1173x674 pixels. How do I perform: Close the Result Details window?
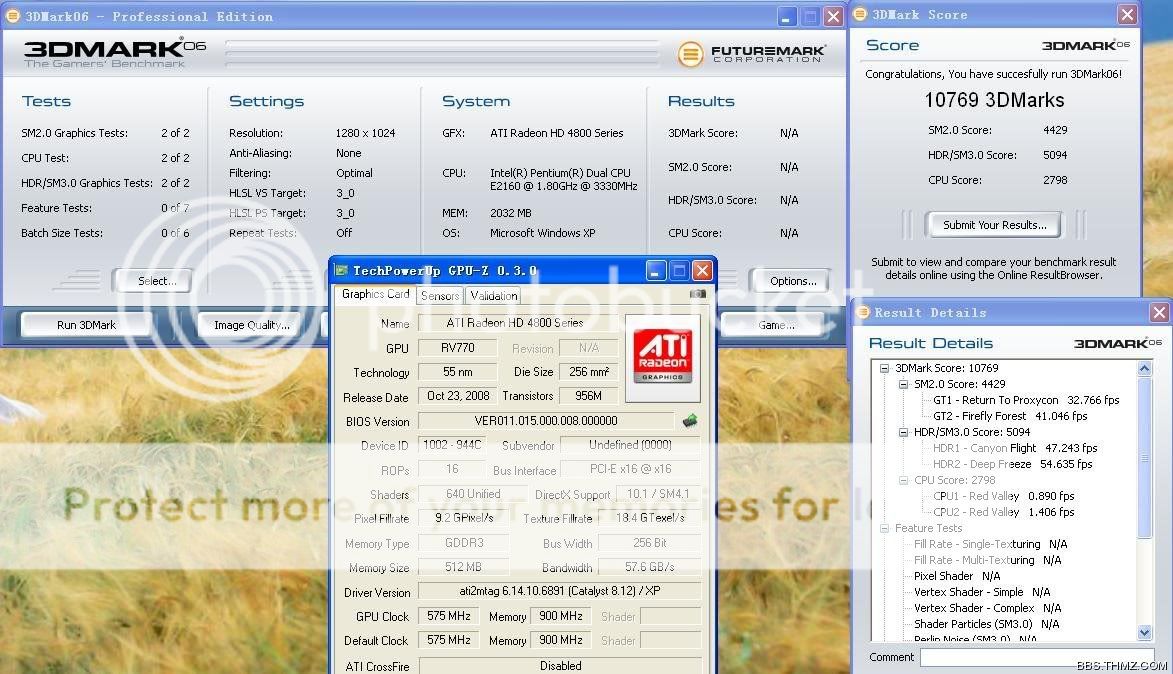pyautogui.click(x=1160, y=312)
